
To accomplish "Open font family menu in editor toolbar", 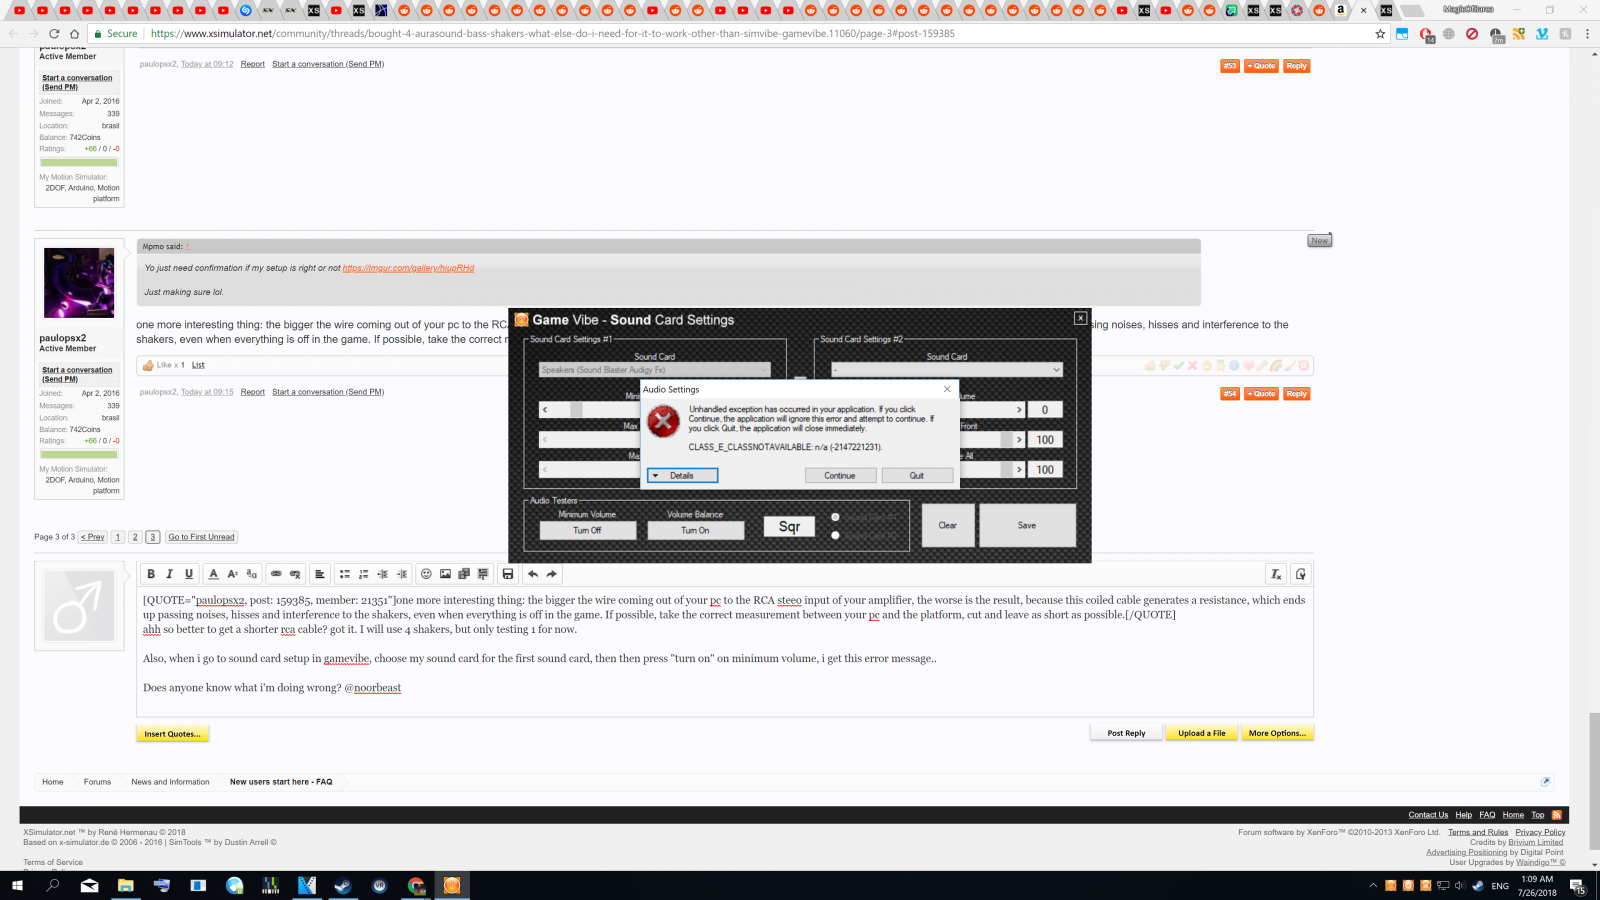I will coord(251,574).
